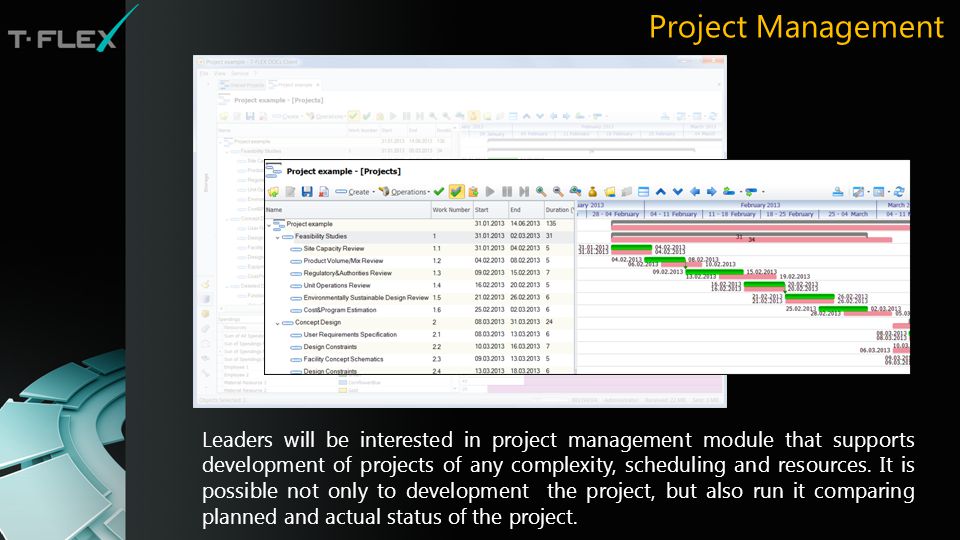This screenshot has width=960, height=540.
Task: Click the grayed-out folder icon
Action: (626, 192)
